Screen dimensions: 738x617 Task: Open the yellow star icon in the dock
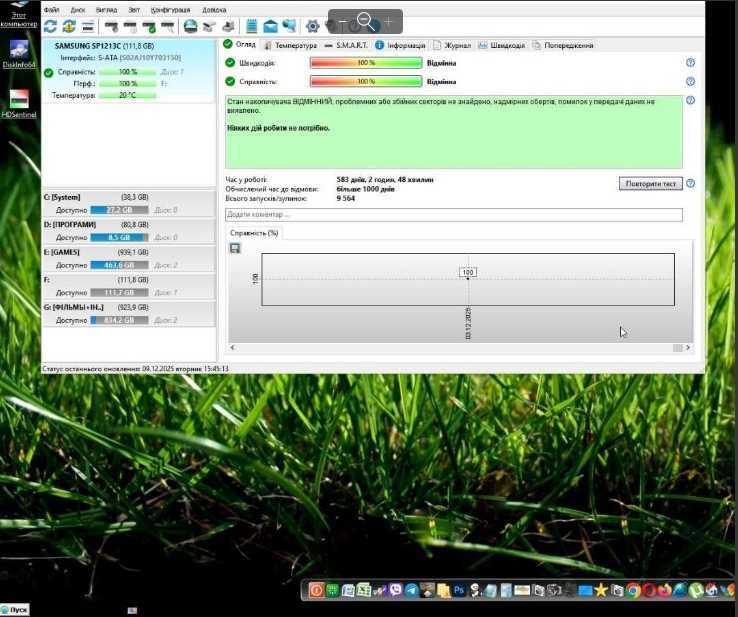[x=601, y=590]
